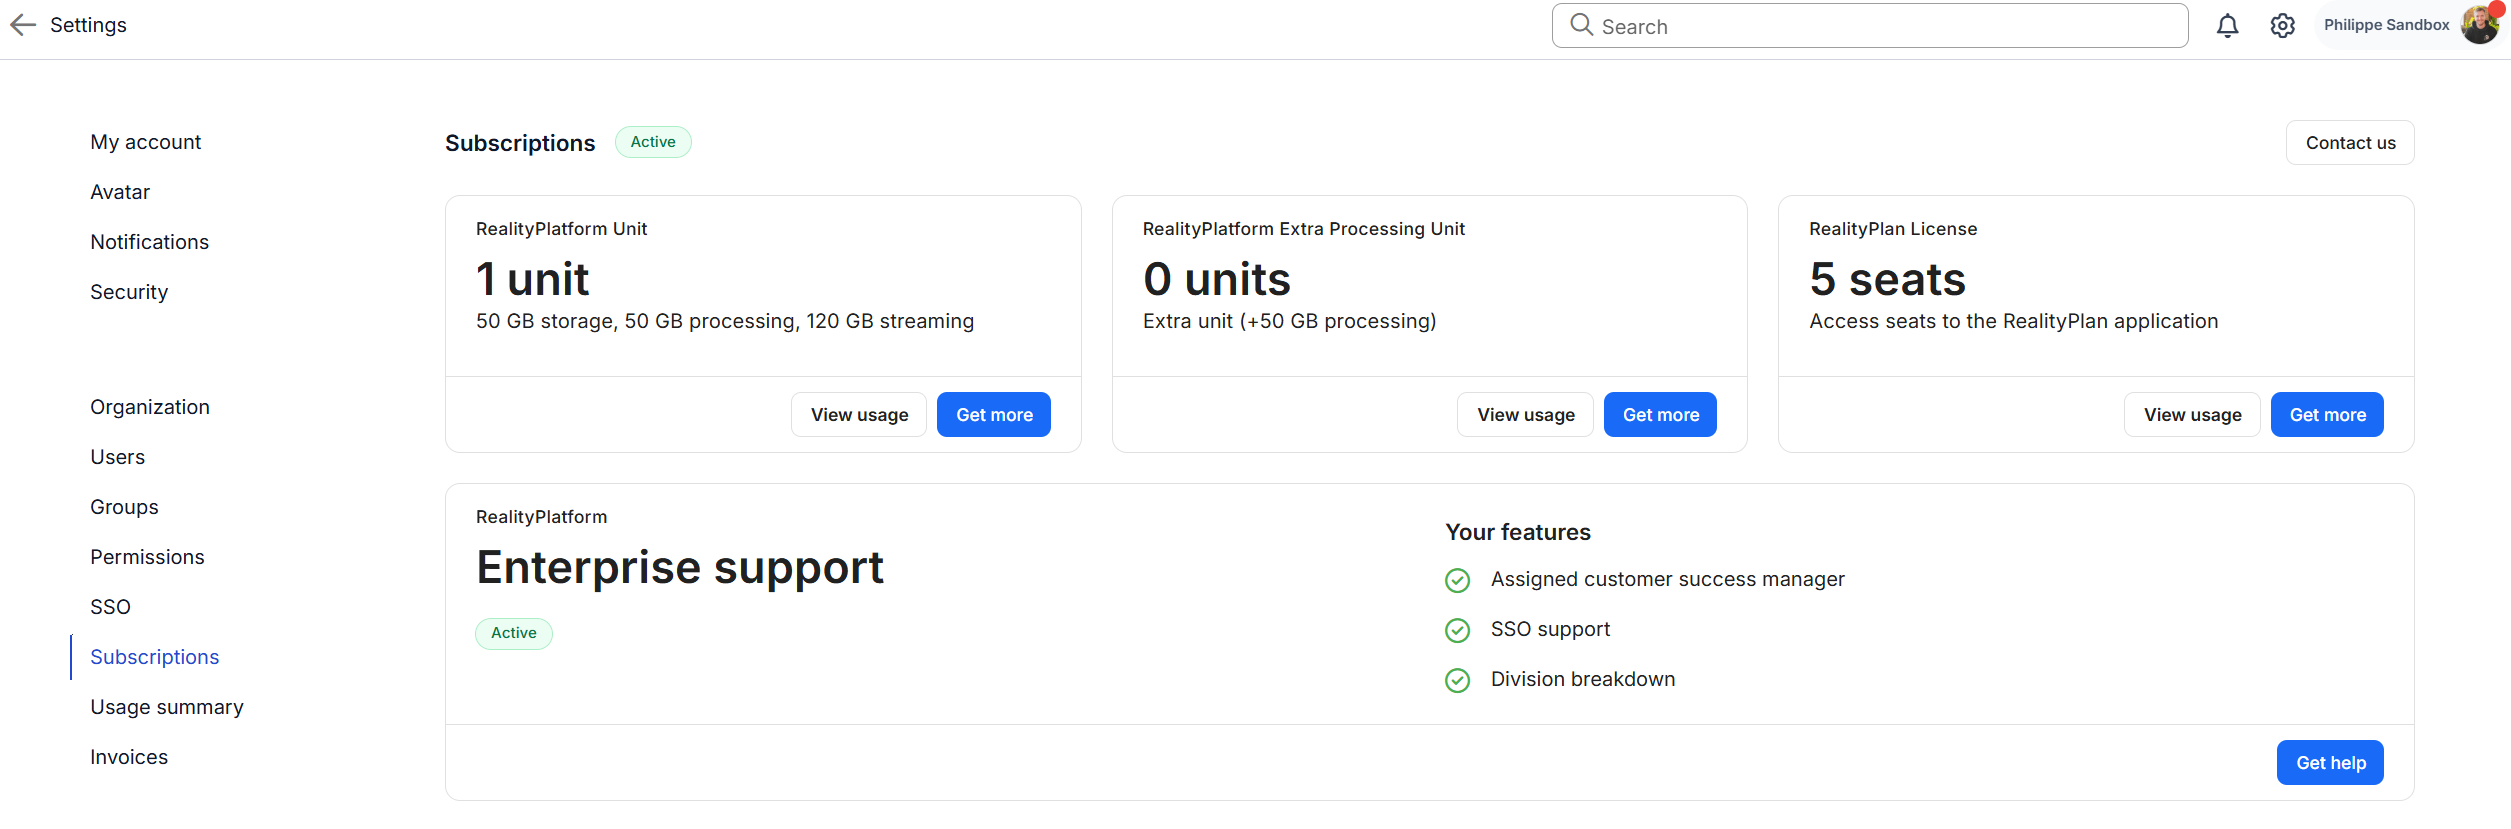Image resolution: width=2511 pixels, height=829 pixels.
Task: Click the Active badge under Enterprise support
Action: point(513,633)
